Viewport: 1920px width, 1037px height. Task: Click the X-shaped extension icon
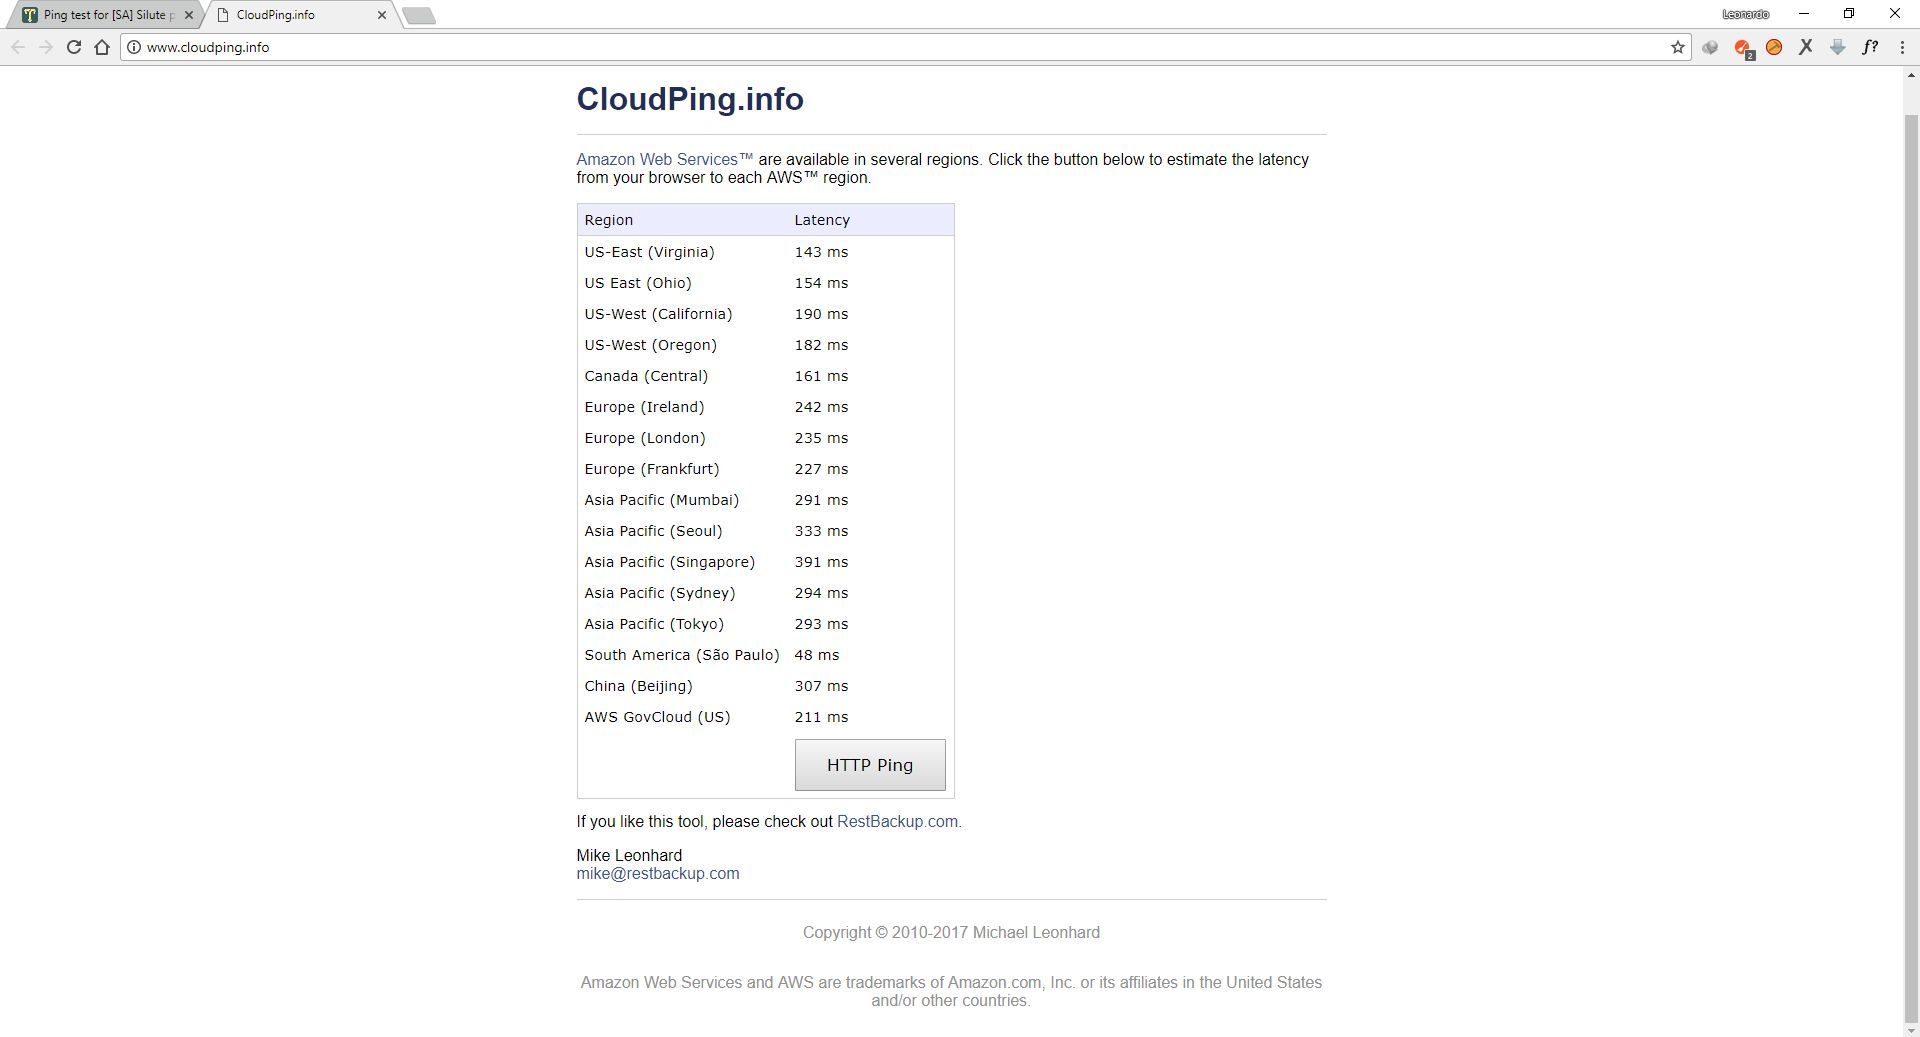click(1805, 47)
